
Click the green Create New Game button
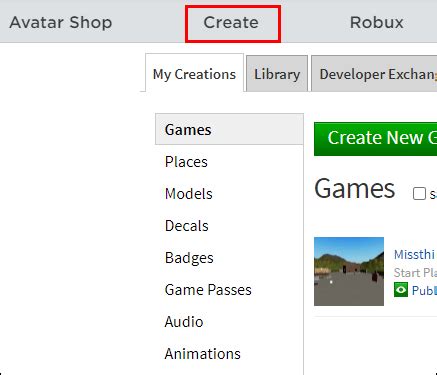(375, 139)
